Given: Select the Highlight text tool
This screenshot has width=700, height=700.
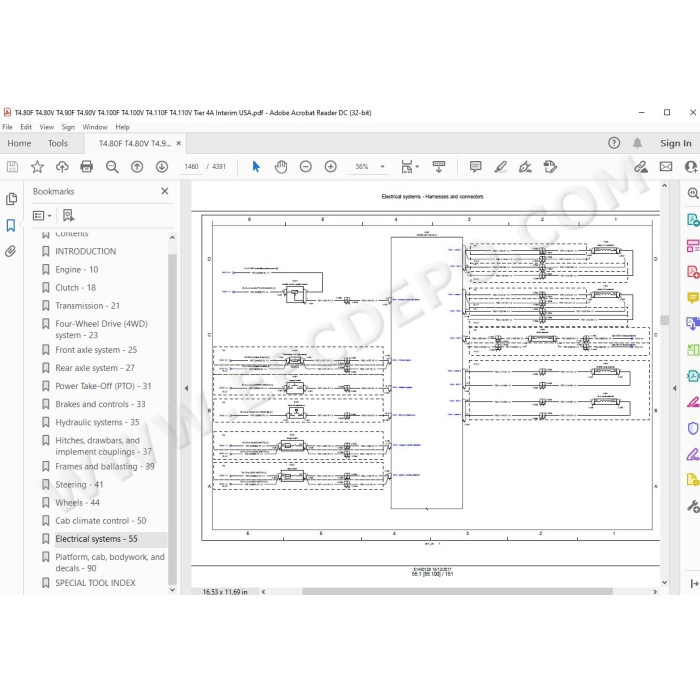Looking at the screenshot, I should tap(500, 167).
